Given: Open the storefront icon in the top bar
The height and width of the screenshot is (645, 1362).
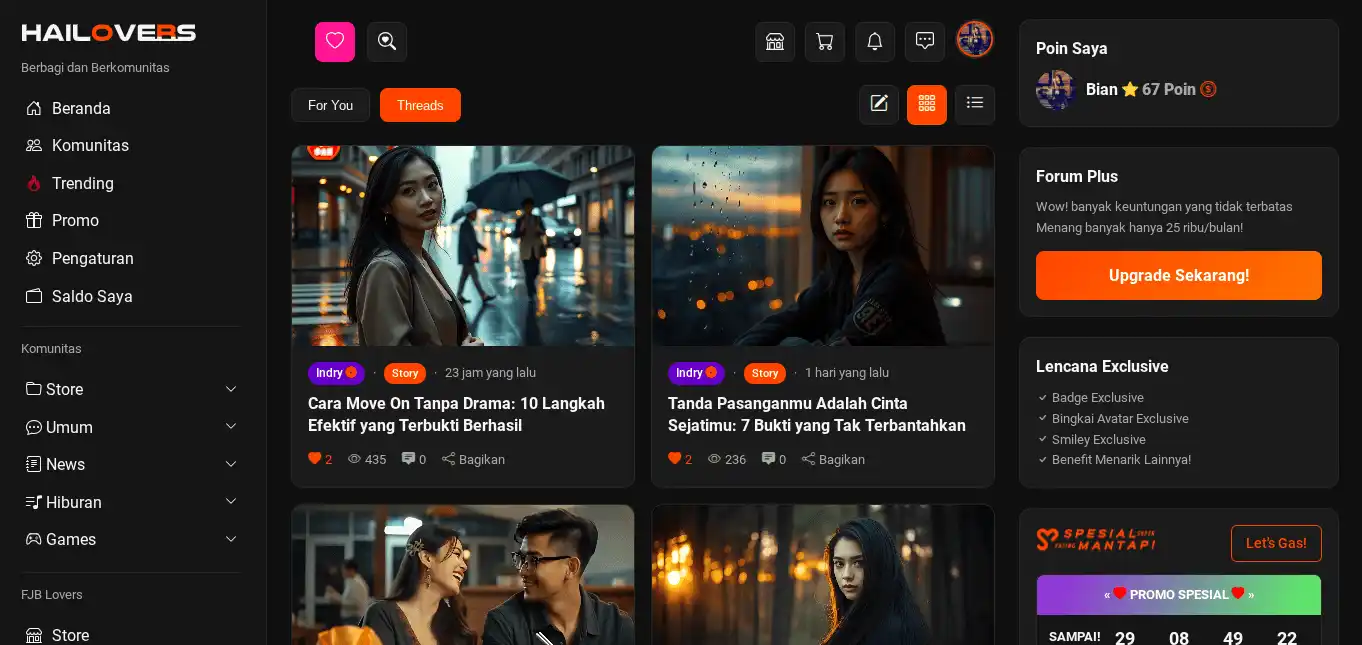Looking at the screenshot, I should (775, 41).
